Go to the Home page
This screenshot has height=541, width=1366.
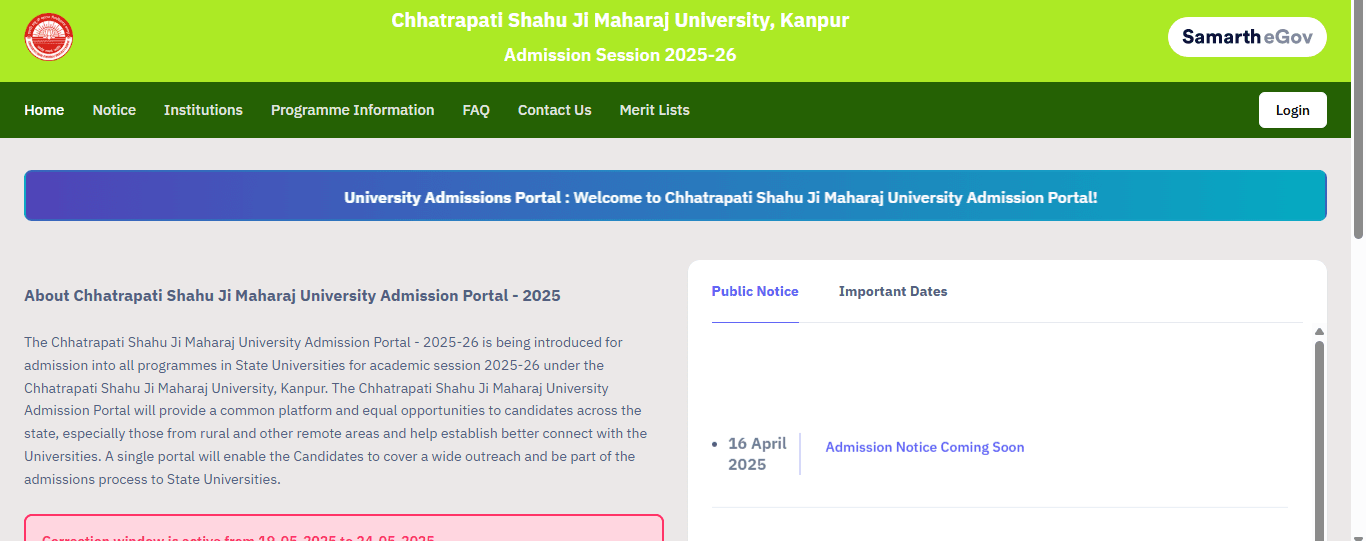click(44, 110)
